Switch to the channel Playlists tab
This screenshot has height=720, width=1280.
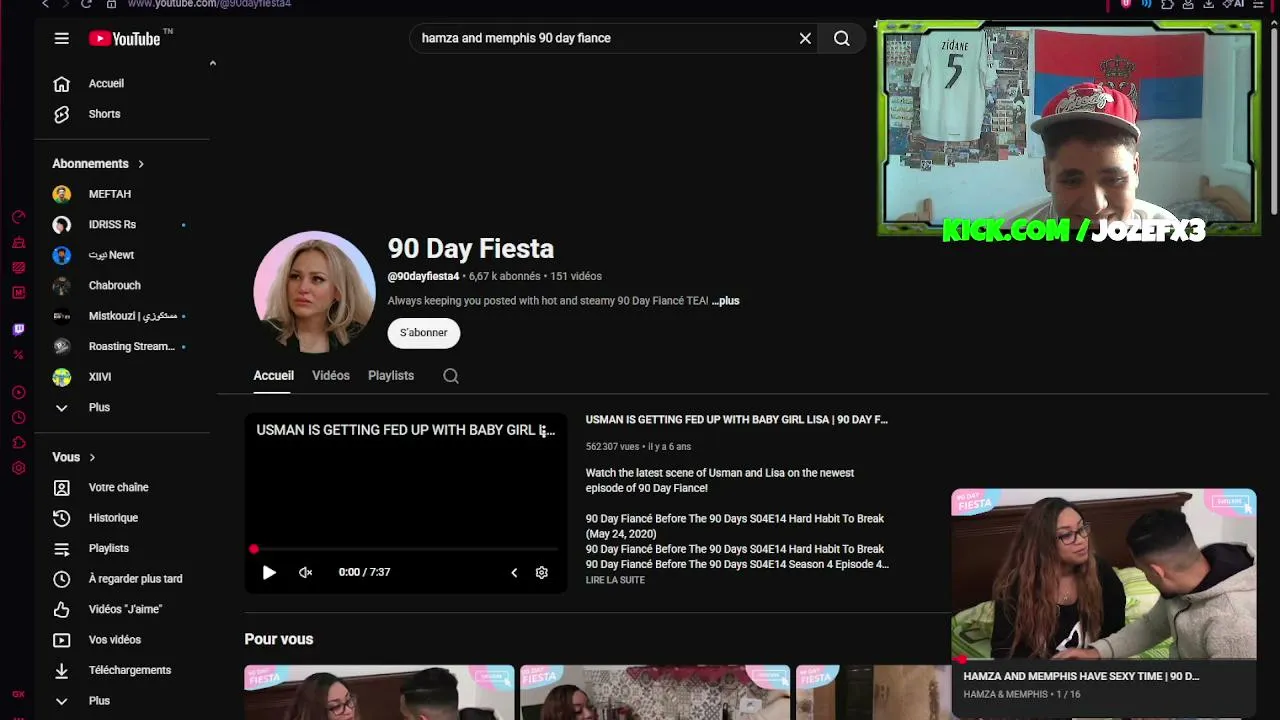[x=391, y=376]
